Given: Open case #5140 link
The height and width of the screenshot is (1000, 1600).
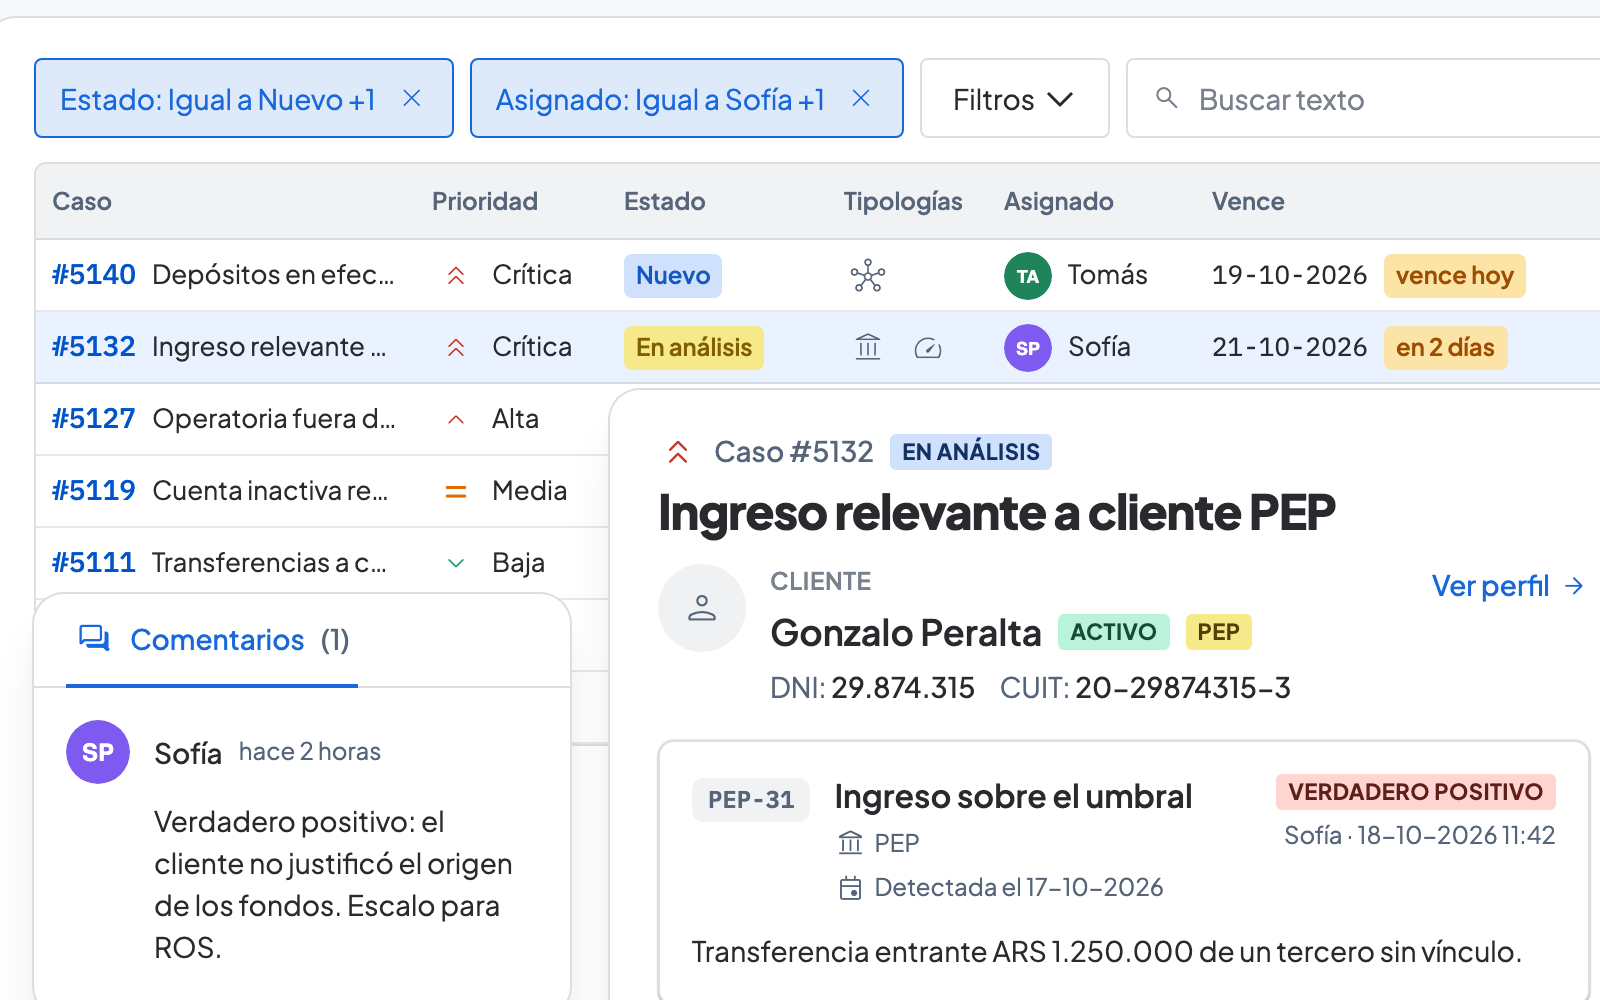Looking at the screenshot, I should 94,275.
